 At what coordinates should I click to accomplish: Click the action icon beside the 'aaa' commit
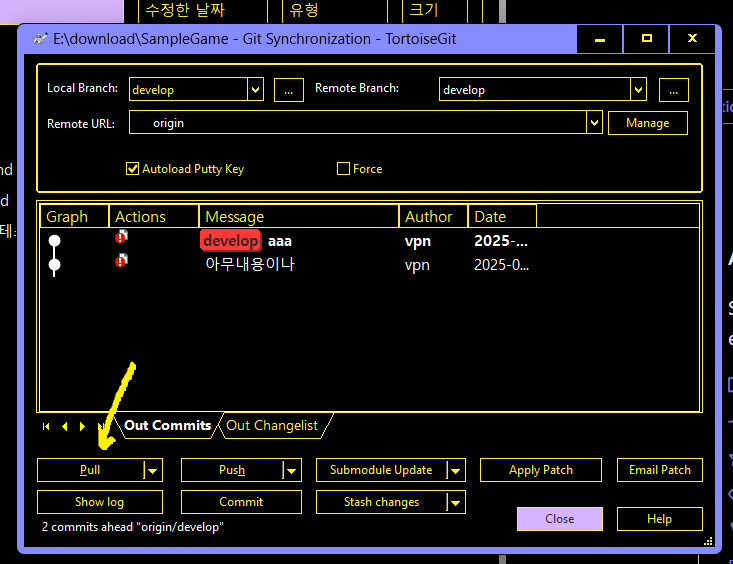point(121,237)
